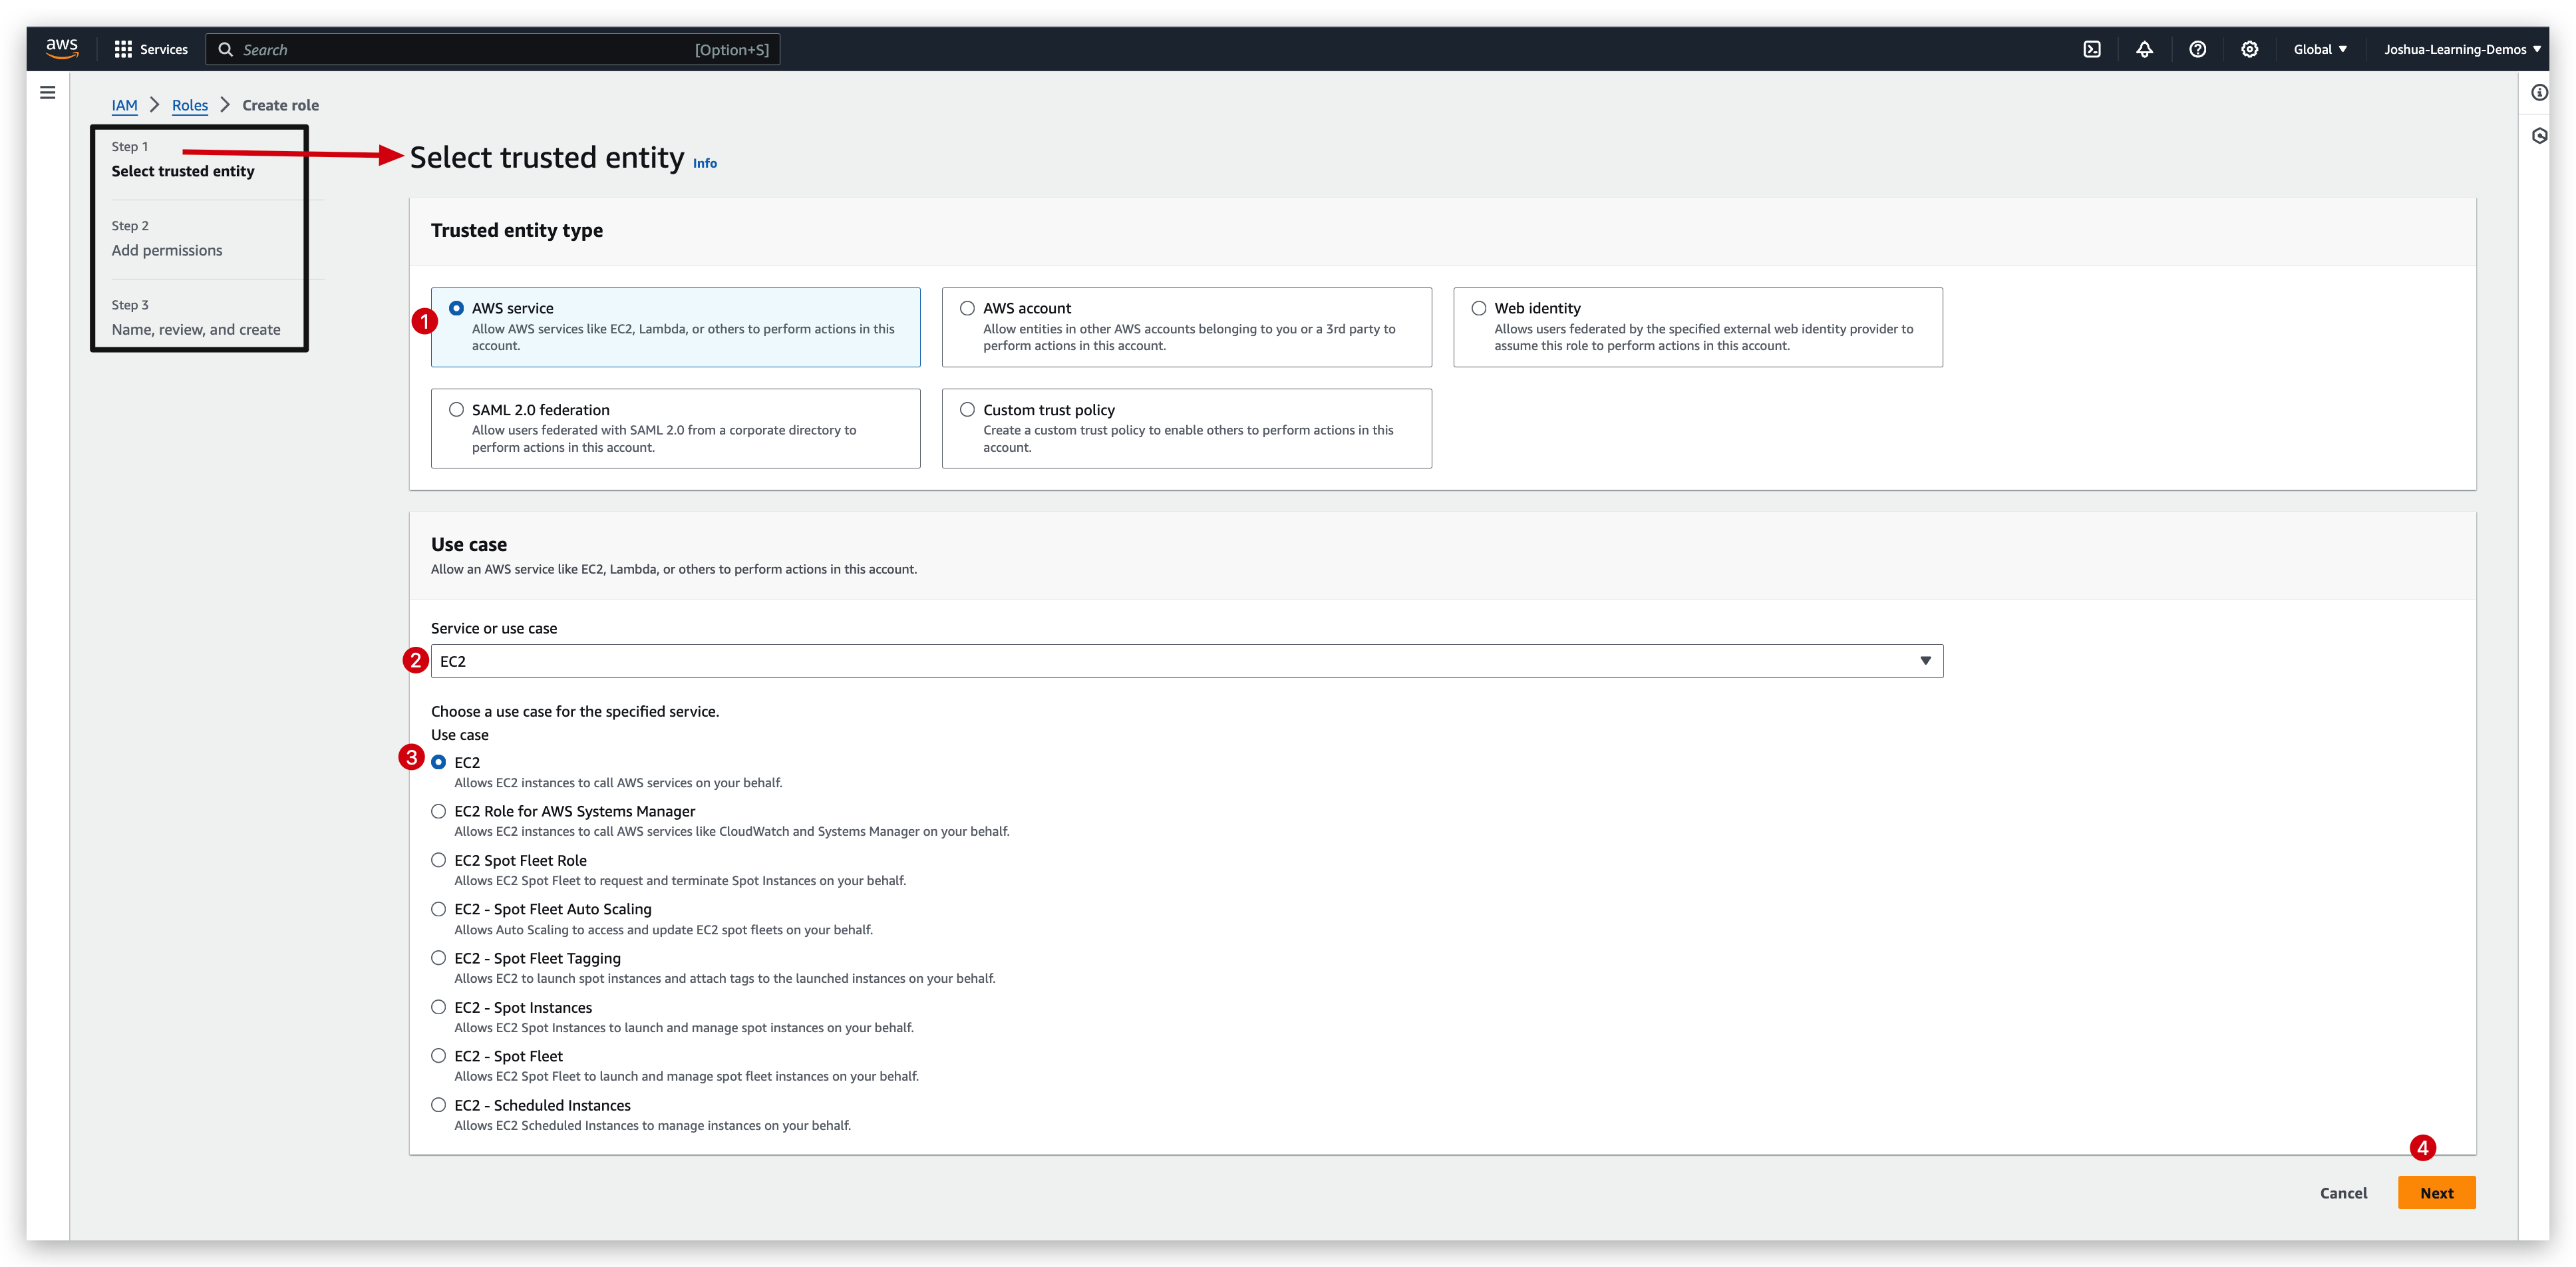Open account settings via the gear icon
This screenshot has height=1267, width=2576.
[2250, 49]
